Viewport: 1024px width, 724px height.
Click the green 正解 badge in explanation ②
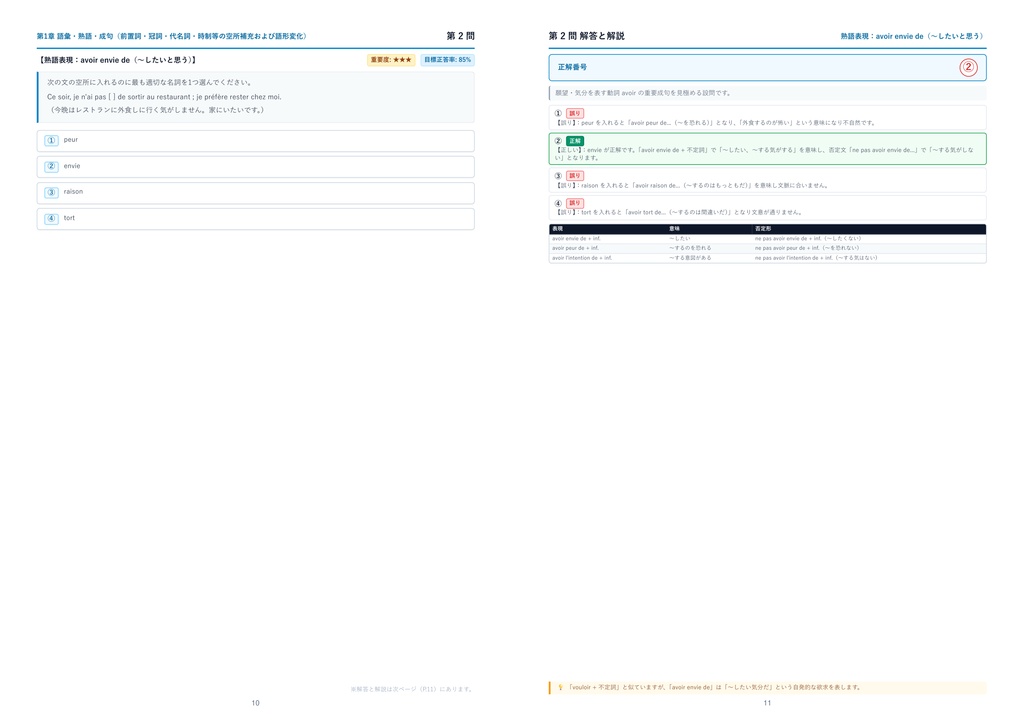575,141
